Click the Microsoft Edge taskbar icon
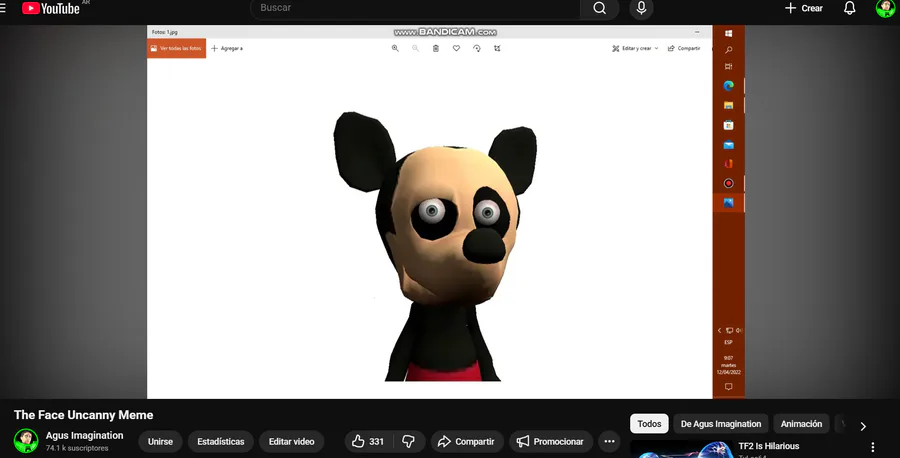Screen dimensions: 900x458 pos(728,86)
